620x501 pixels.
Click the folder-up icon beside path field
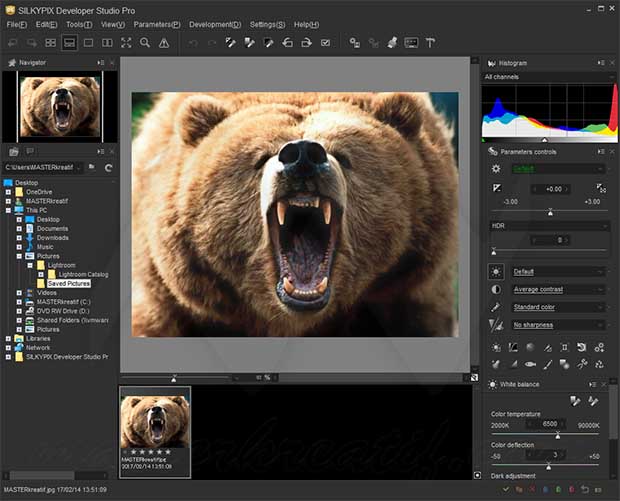(x=92, y=167)
